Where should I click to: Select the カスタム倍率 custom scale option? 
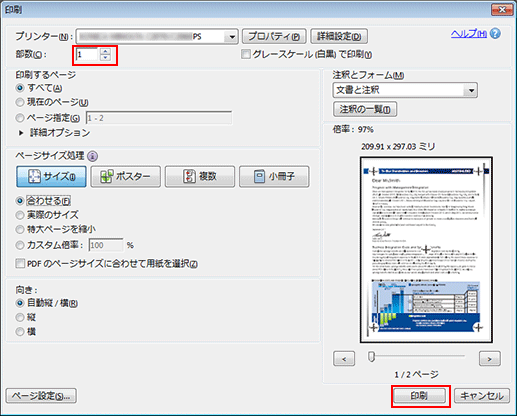pos(20,245)
